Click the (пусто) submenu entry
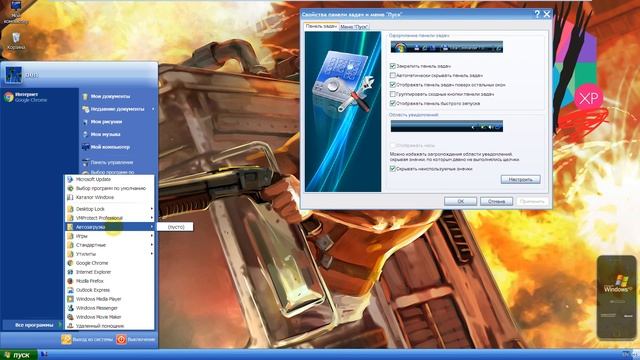Image resolution: width=640 pixels, height=360 pixels. [175, 227]
